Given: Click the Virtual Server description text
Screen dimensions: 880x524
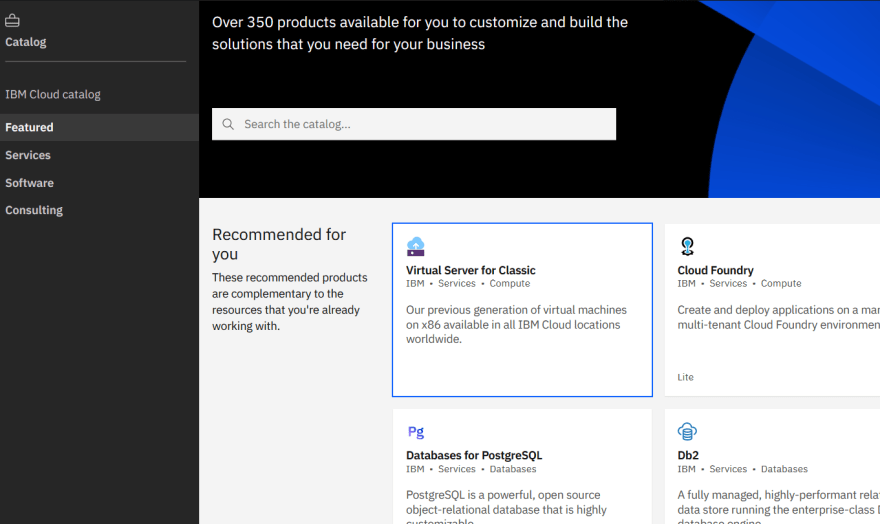Looking at the screenshot, I should click(516, 324).
